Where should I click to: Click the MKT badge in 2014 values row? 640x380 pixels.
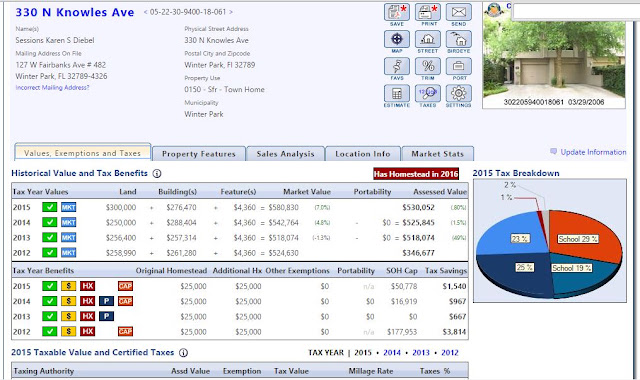tap(69, 222)
